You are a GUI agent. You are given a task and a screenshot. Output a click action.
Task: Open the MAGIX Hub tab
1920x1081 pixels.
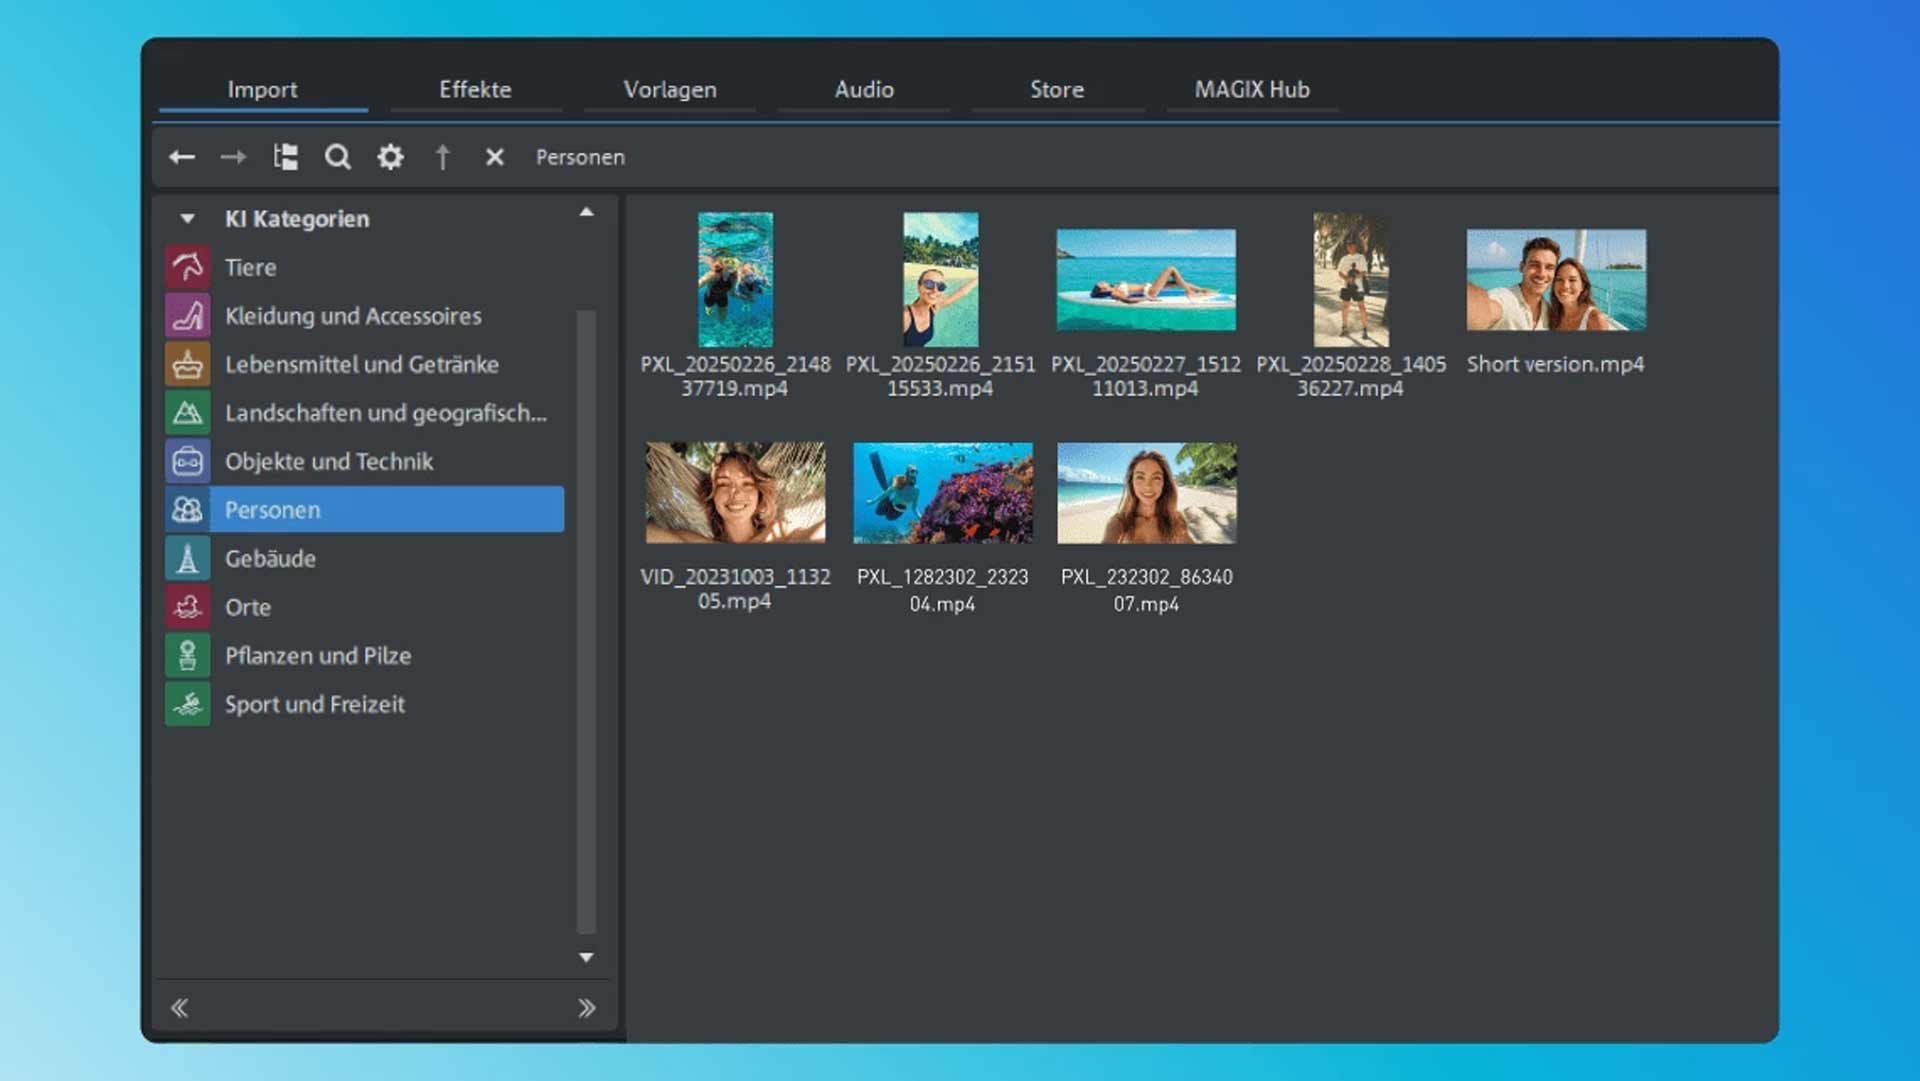(1252, 89)
